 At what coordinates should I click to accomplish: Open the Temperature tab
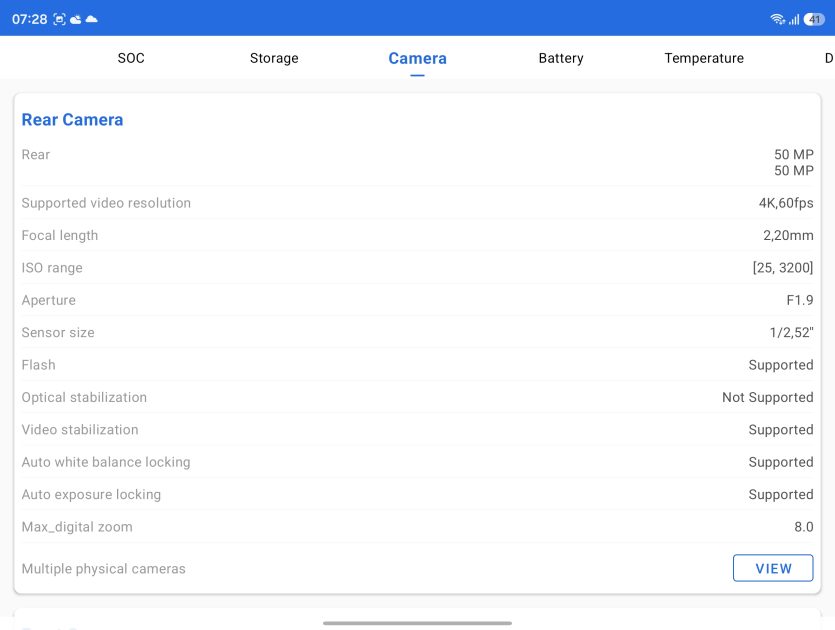[x=704, y=58]
